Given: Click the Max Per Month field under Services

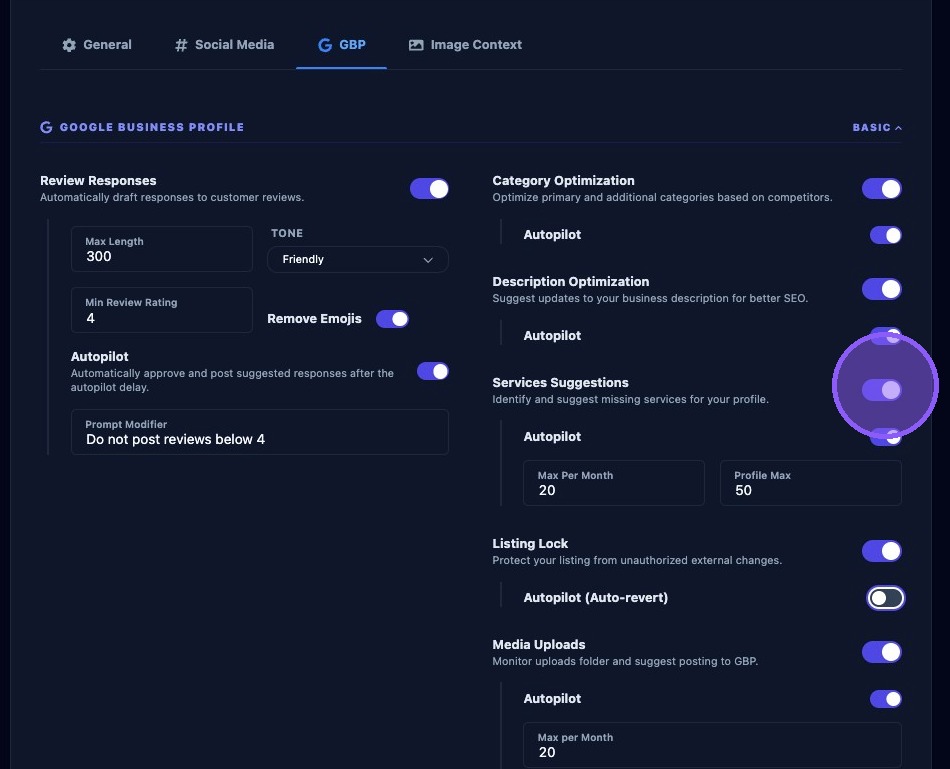Looking at the screenshot, I should tap(614, 483).
